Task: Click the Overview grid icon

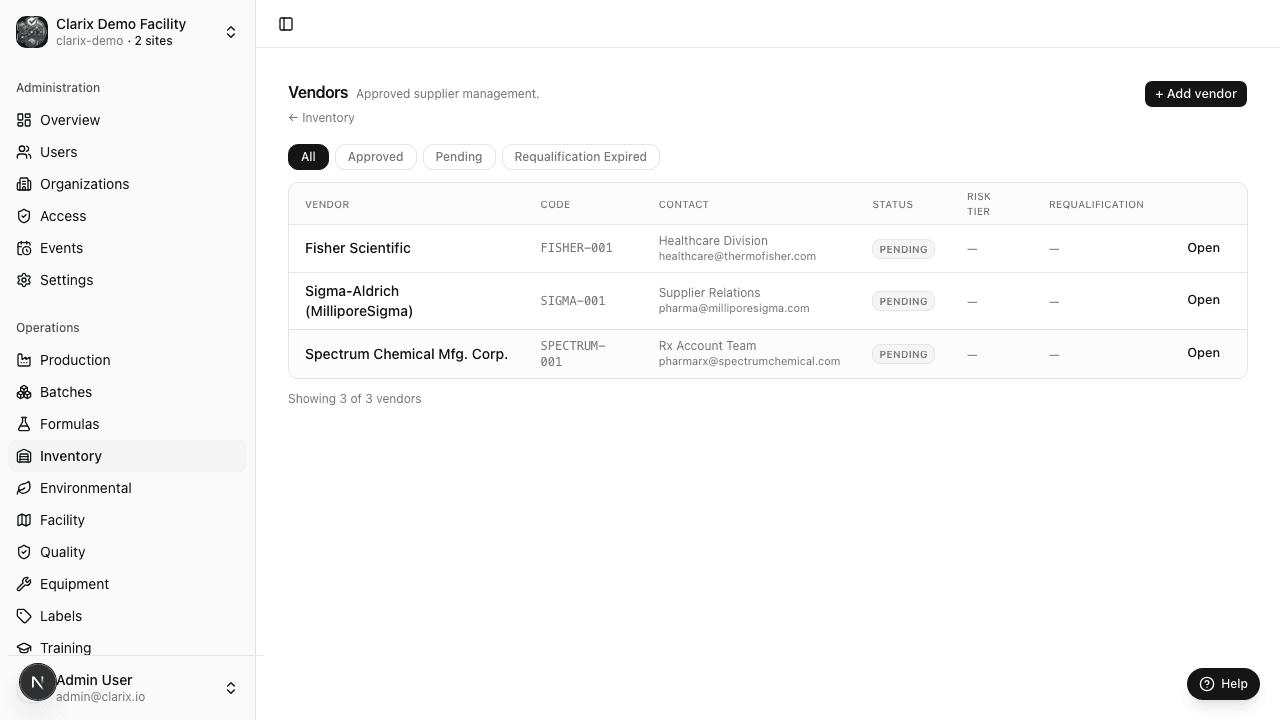Action: (24, 120)
